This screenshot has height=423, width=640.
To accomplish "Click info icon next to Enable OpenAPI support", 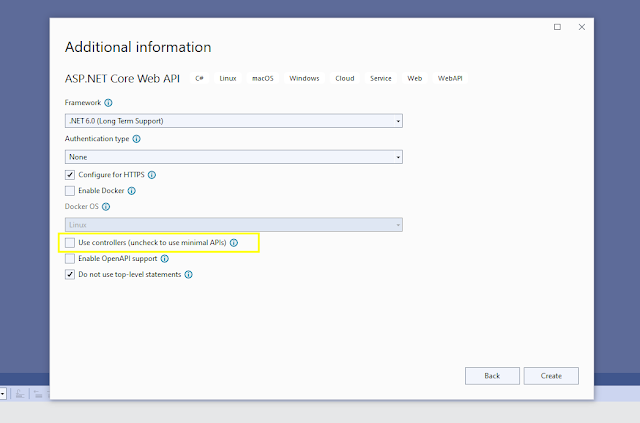I will [164, 258].
